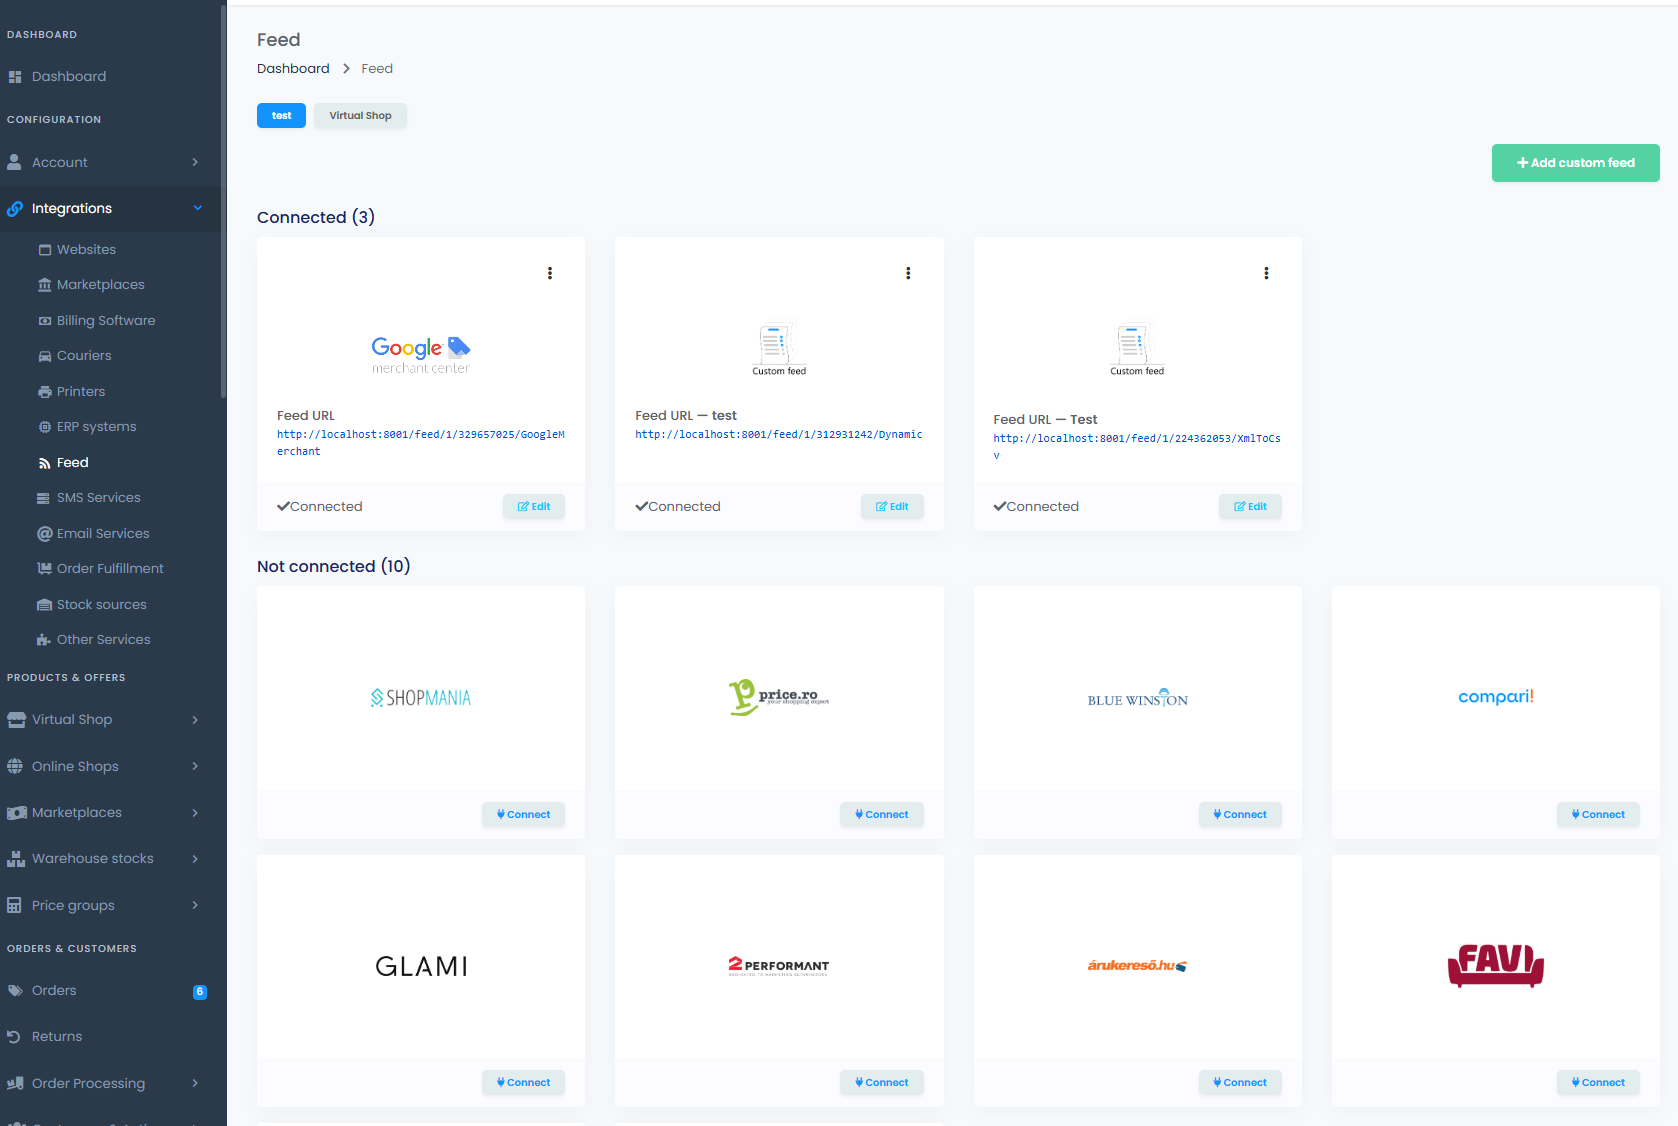Click the Couriers car icon
The width and height of the screenshot is (1678, 1126).
[x=44, y=356]
